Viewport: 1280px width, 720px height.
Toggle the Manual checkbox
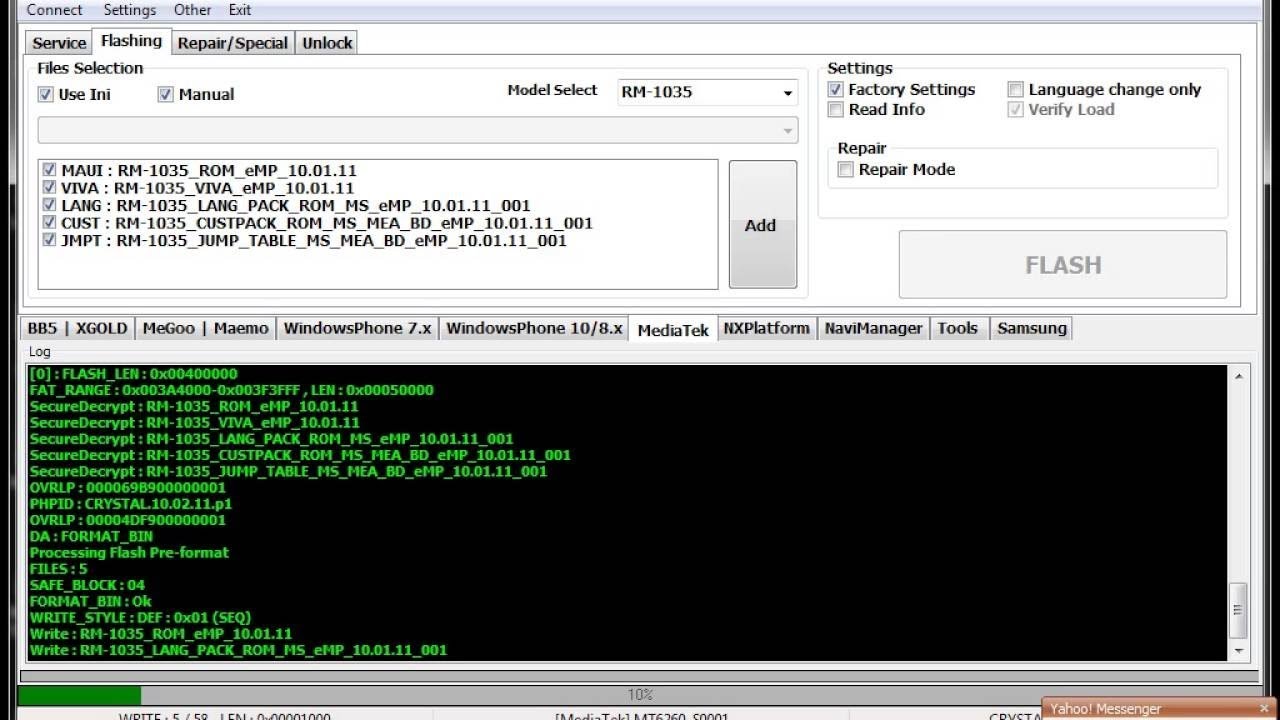click(x=165, y=94)
